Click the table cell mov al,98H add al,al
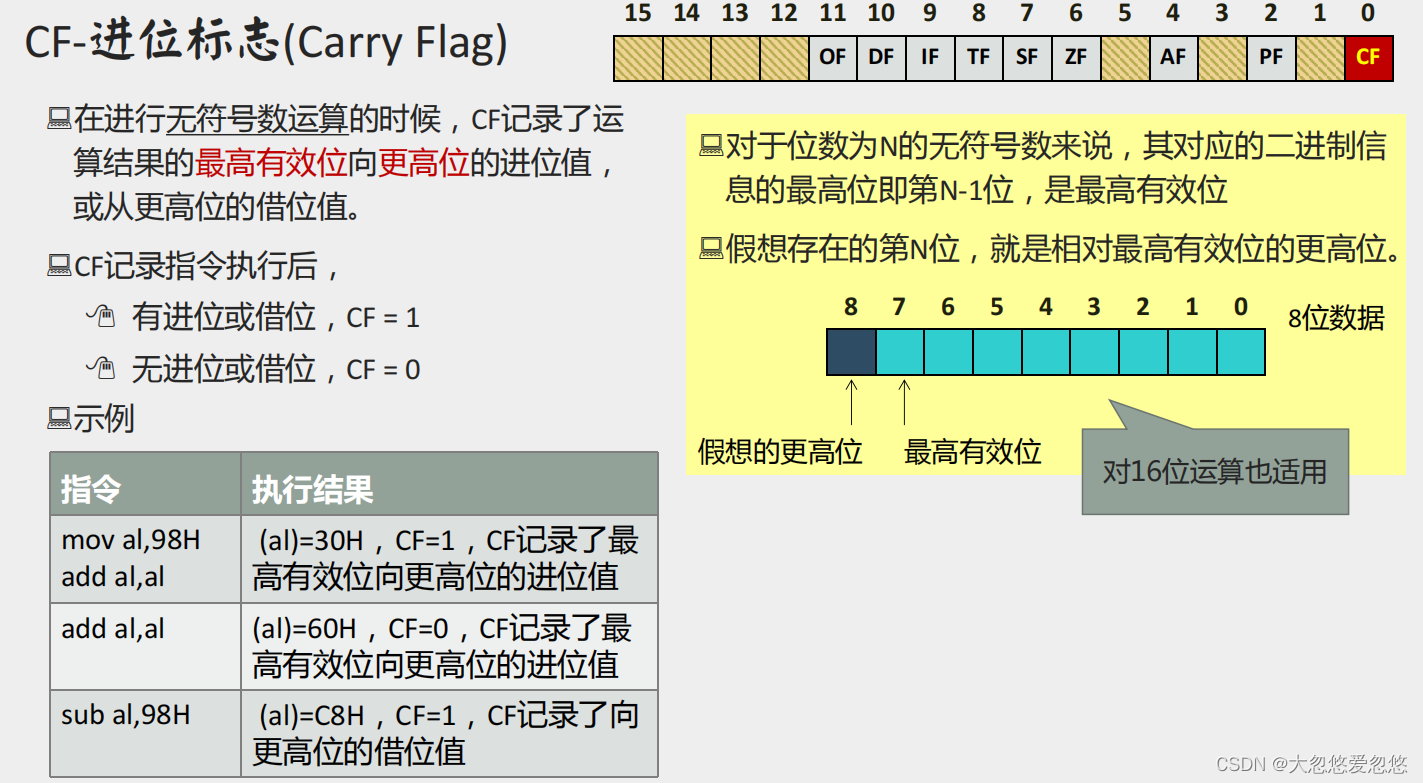 tap(146, 559)
